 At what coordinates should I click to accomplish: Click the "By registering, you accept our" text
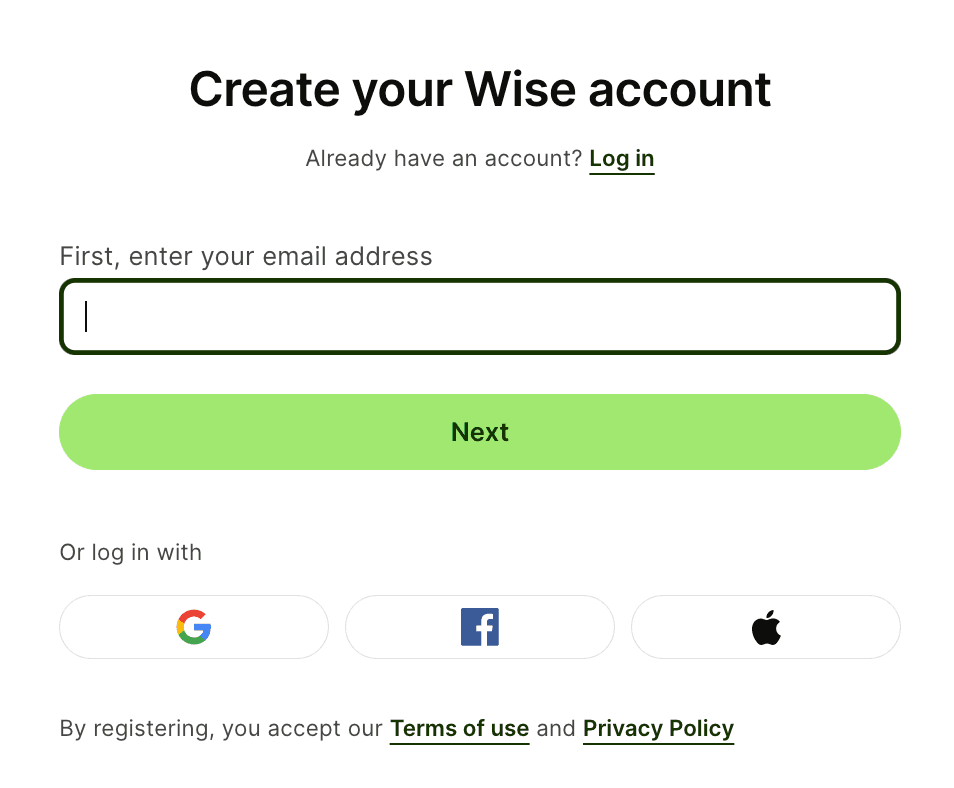[221, 729]
